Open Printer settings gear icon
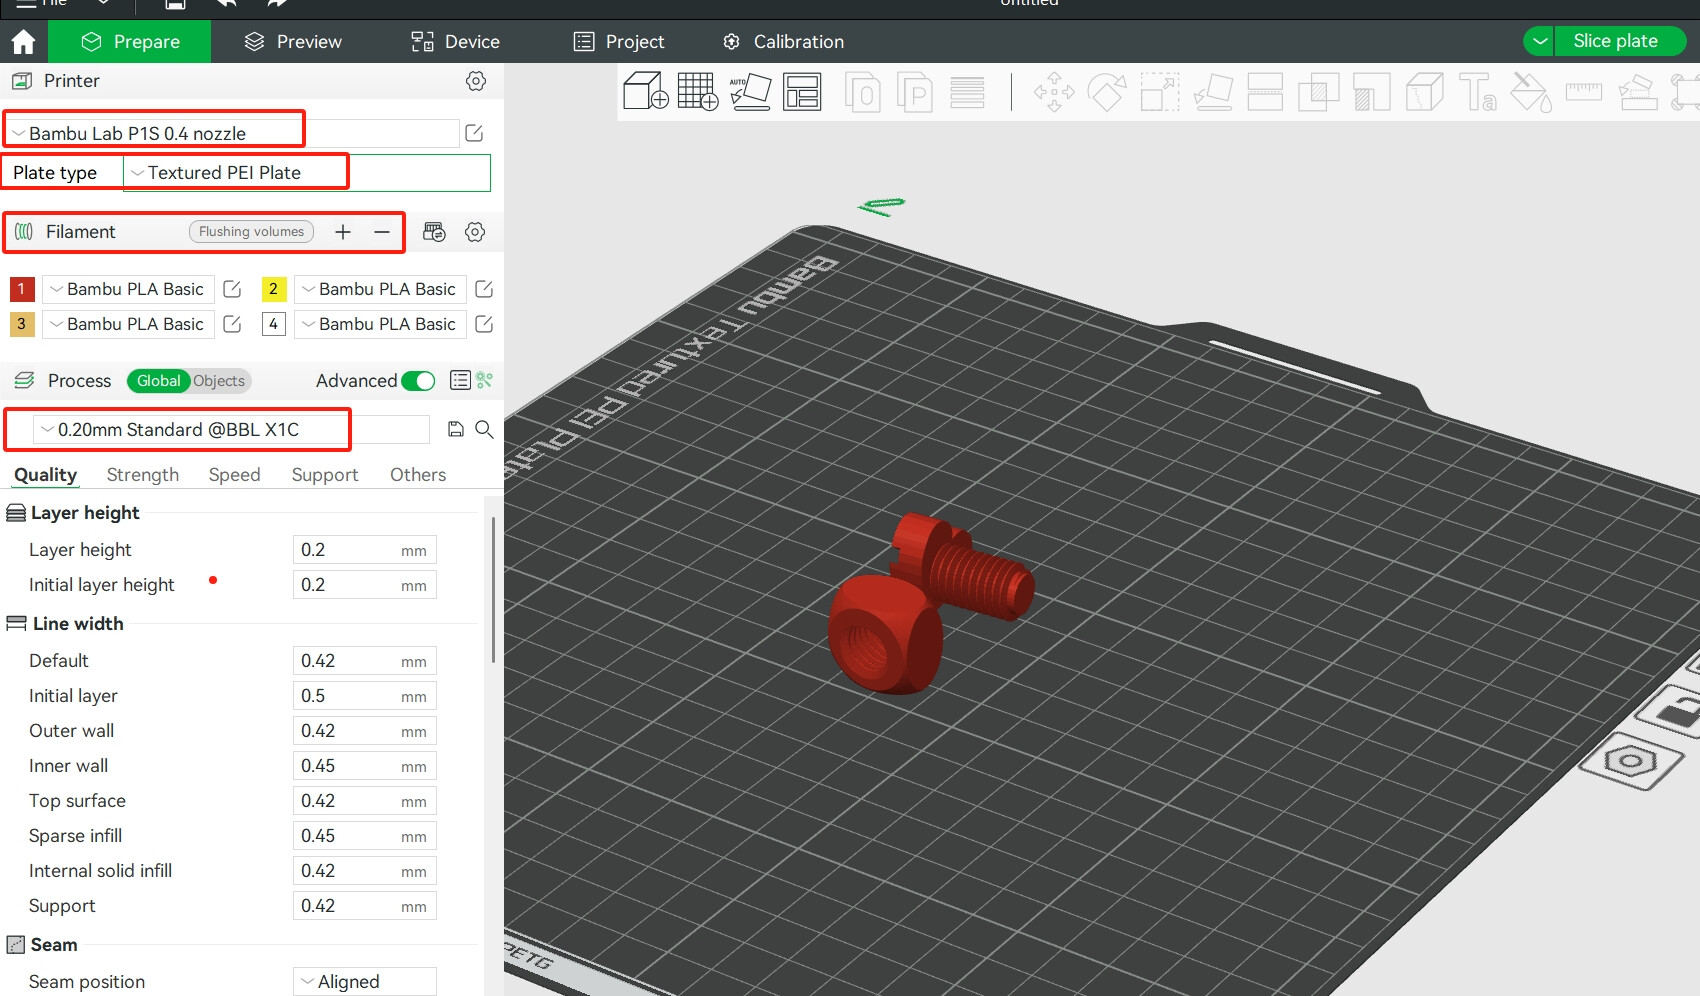 476,81
